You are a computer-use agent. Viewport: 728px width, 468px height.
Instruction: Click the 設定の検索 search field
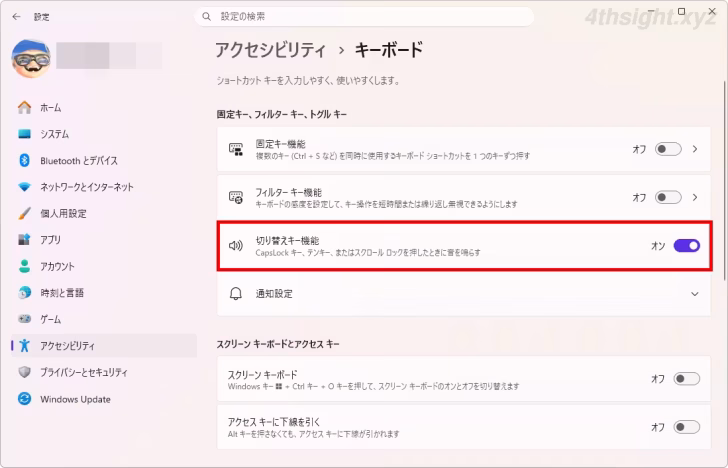[x=364, y=17]
